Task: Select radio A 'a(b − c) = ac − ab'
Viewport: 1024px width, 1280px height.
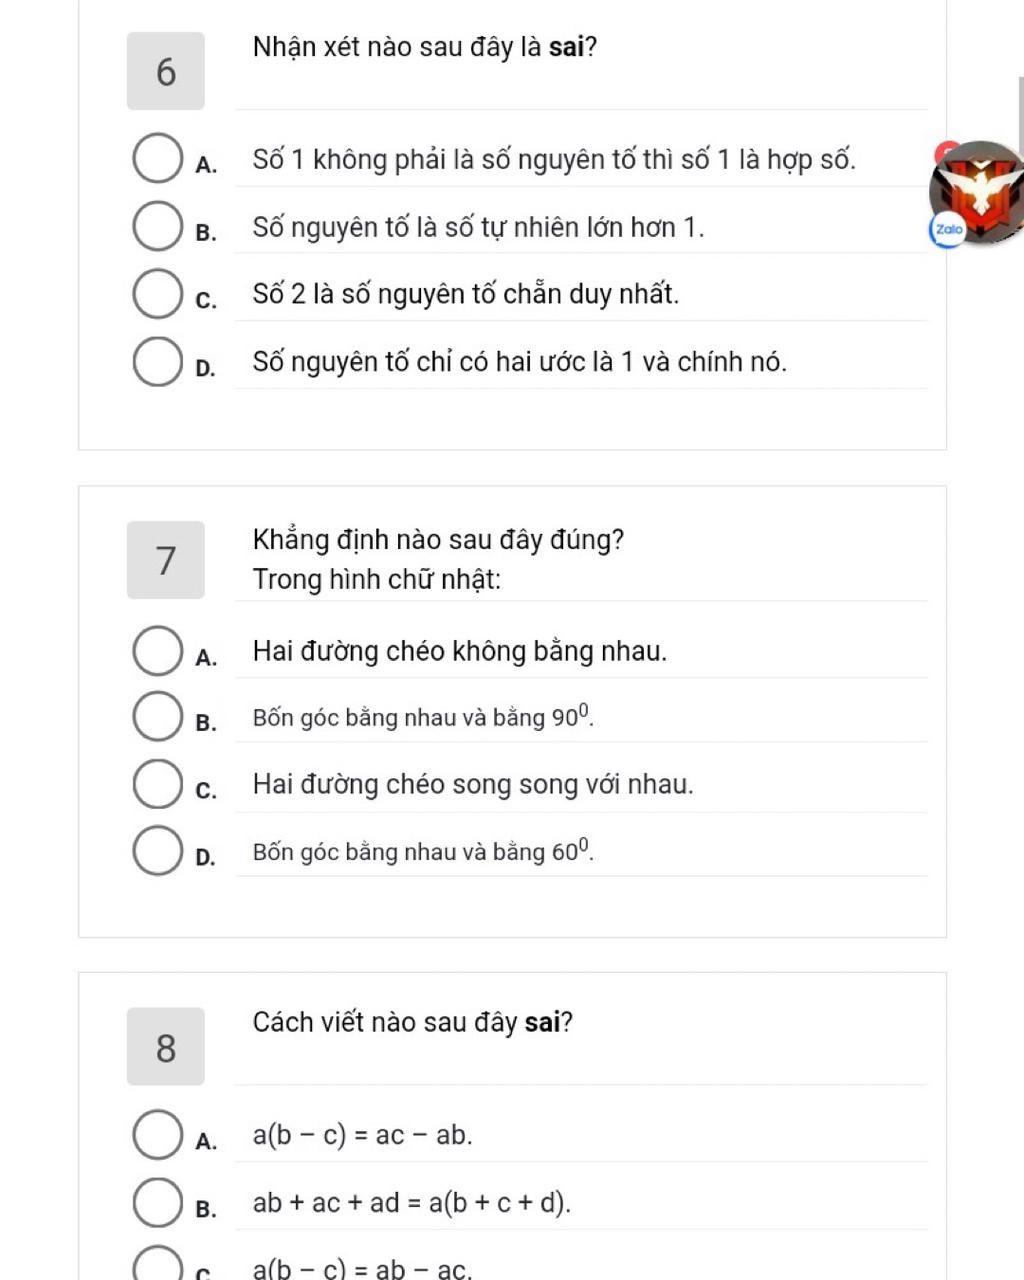Action: [157, 1136]
